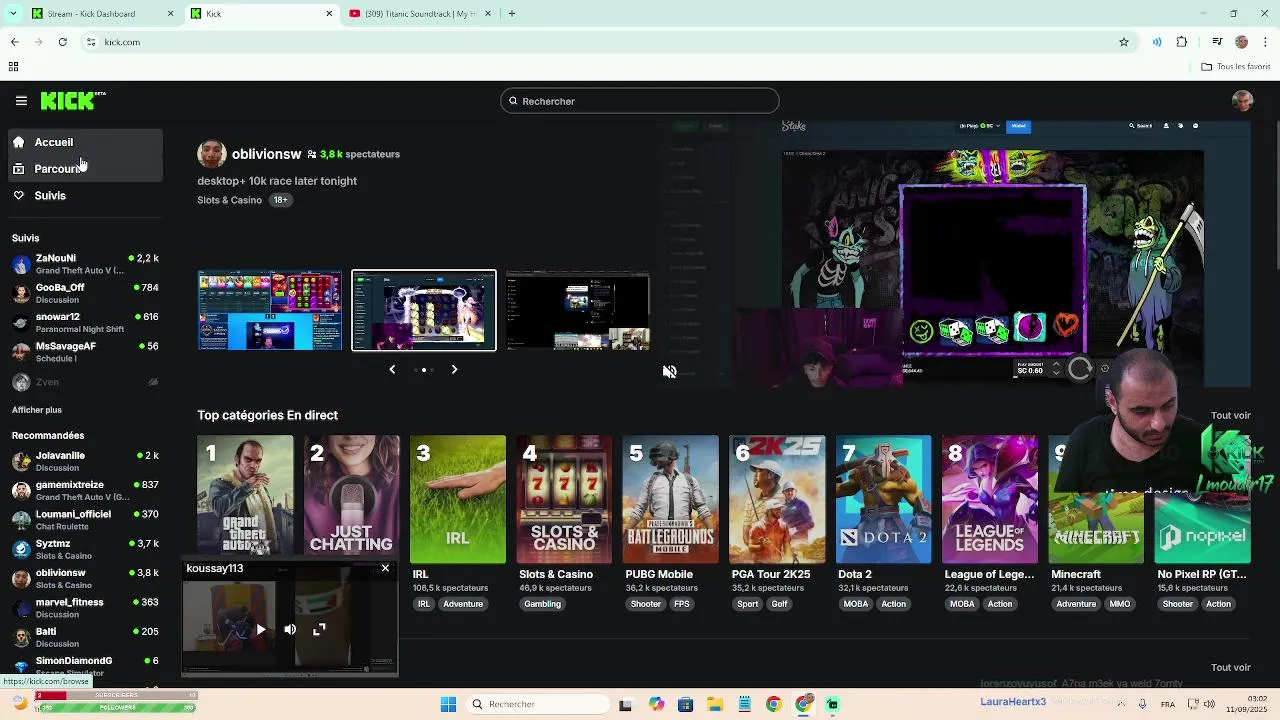
Task: Open Suivis in the sidebar
Action: 85,196
